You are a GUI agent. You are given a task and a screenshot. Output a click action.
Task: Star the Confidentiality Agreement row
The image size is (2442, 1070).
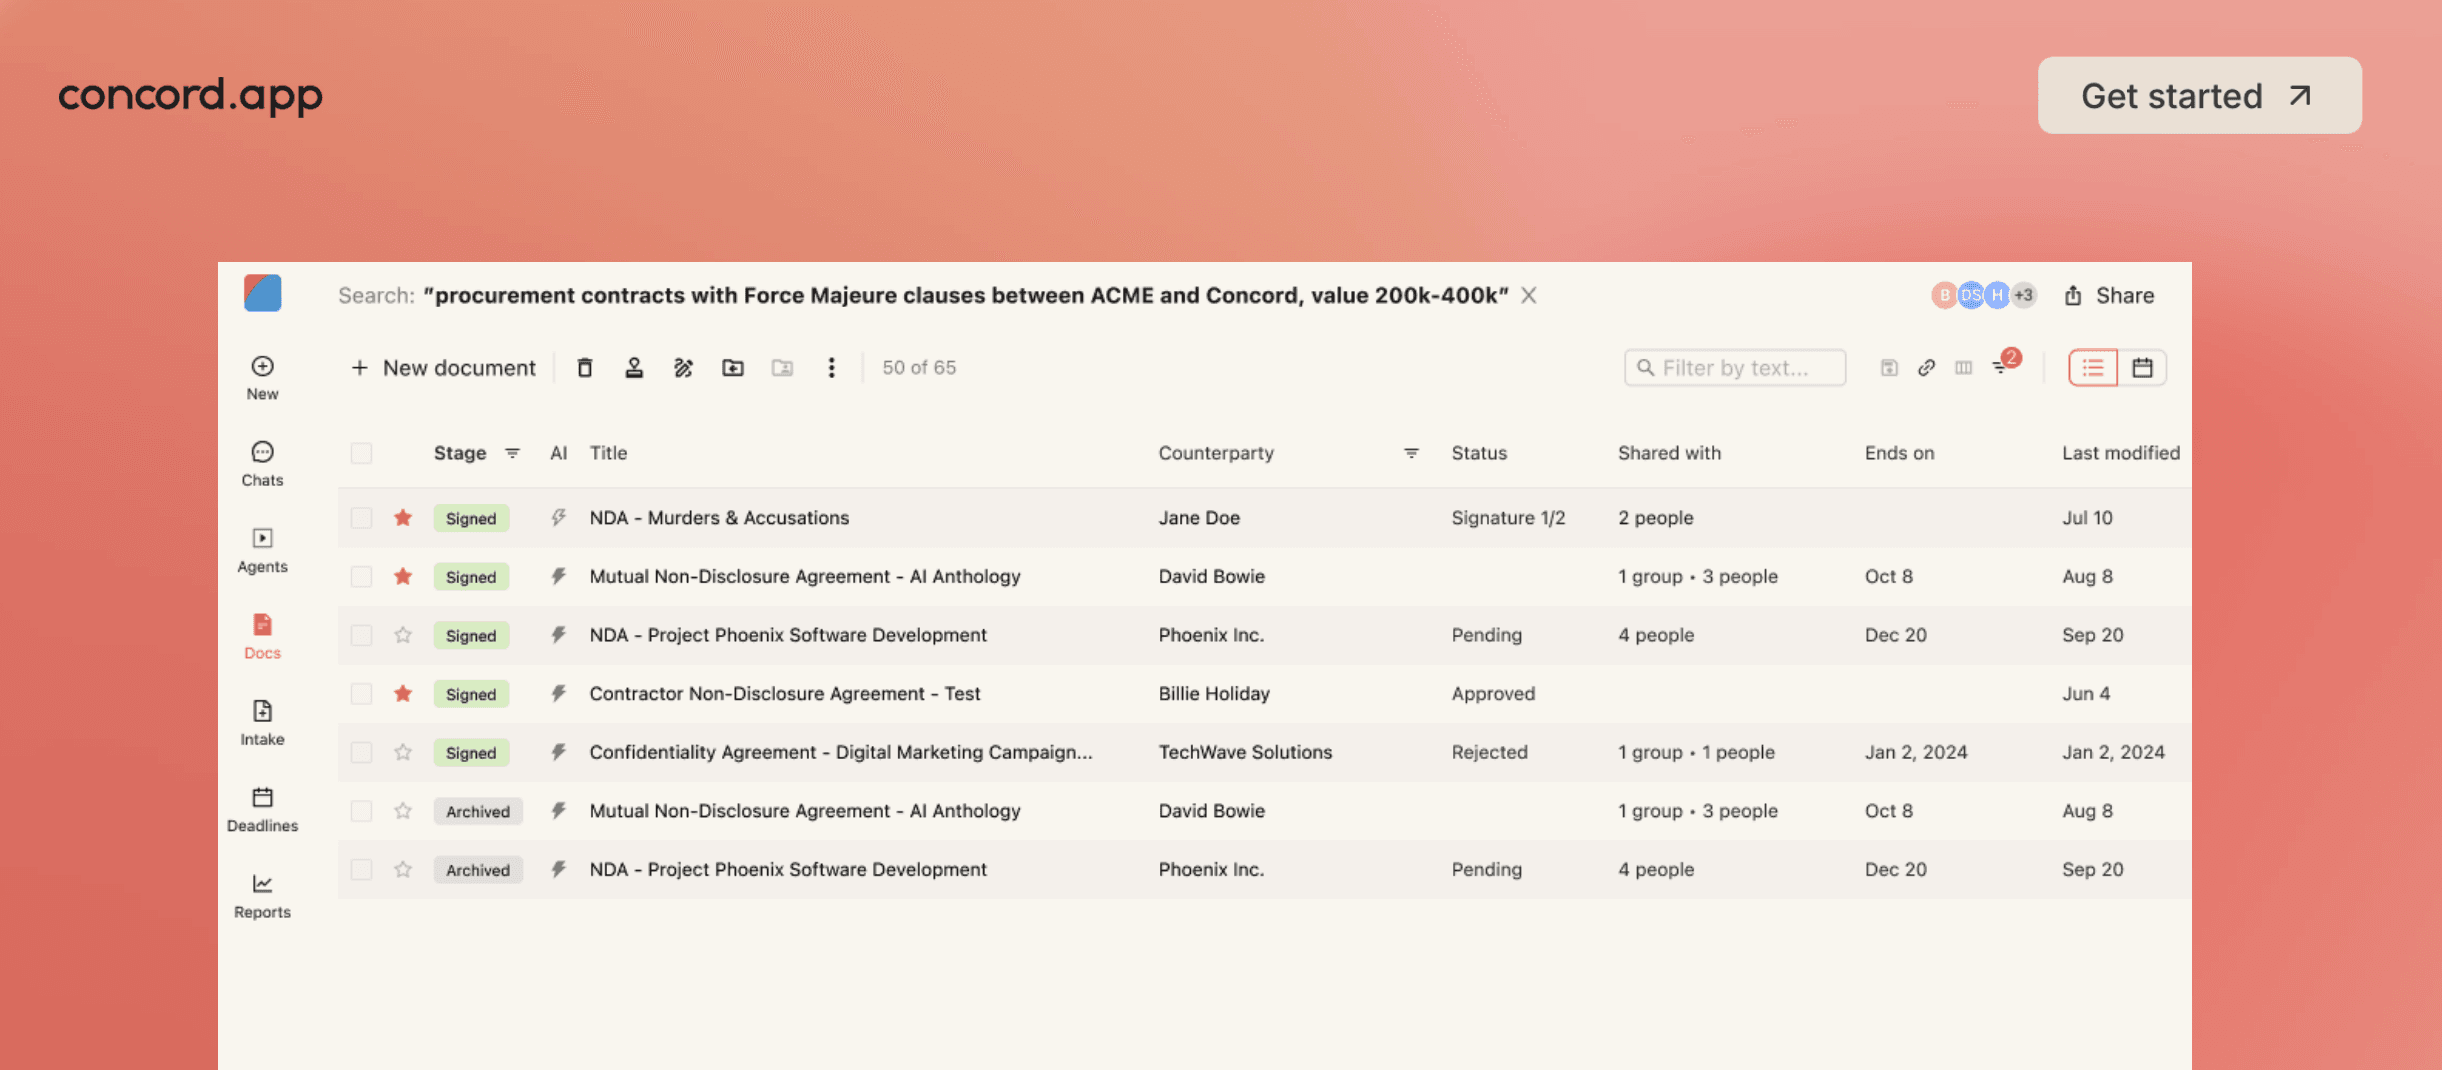coord(403,752)
